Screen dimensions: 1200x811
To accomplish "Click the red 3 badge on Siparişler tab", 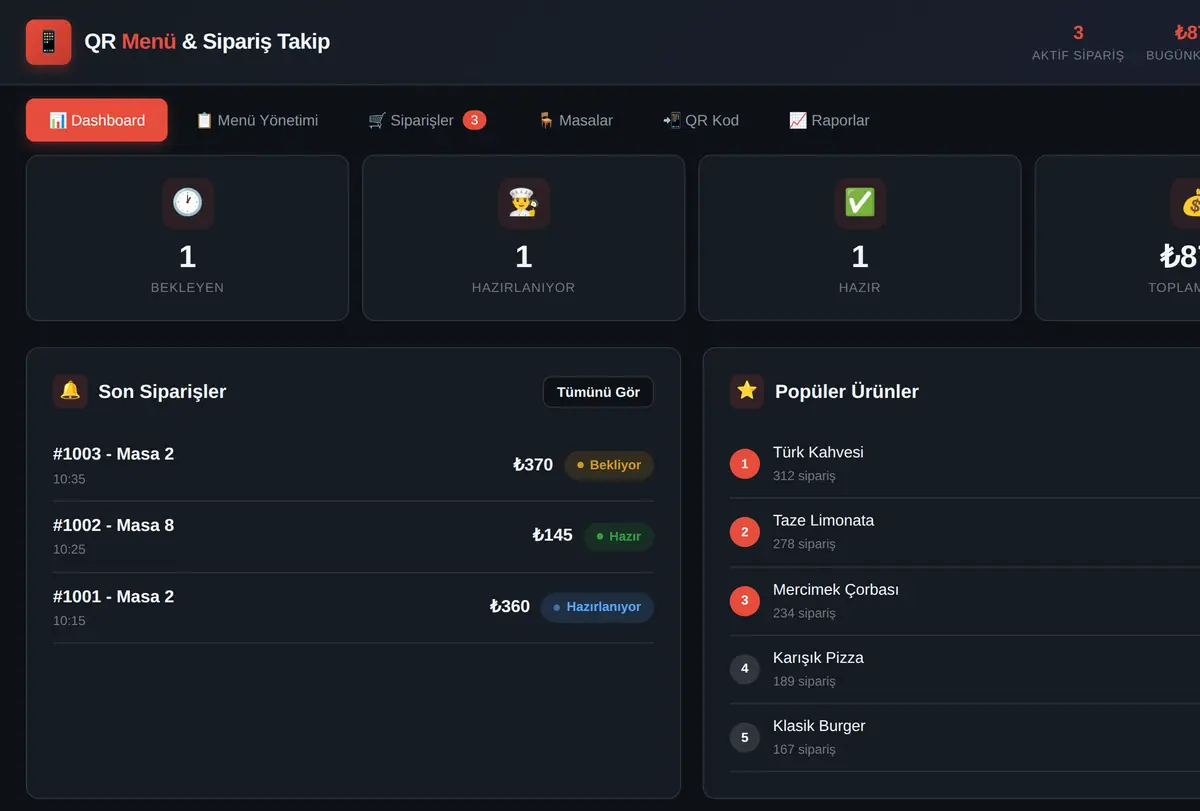I will 475,120.
